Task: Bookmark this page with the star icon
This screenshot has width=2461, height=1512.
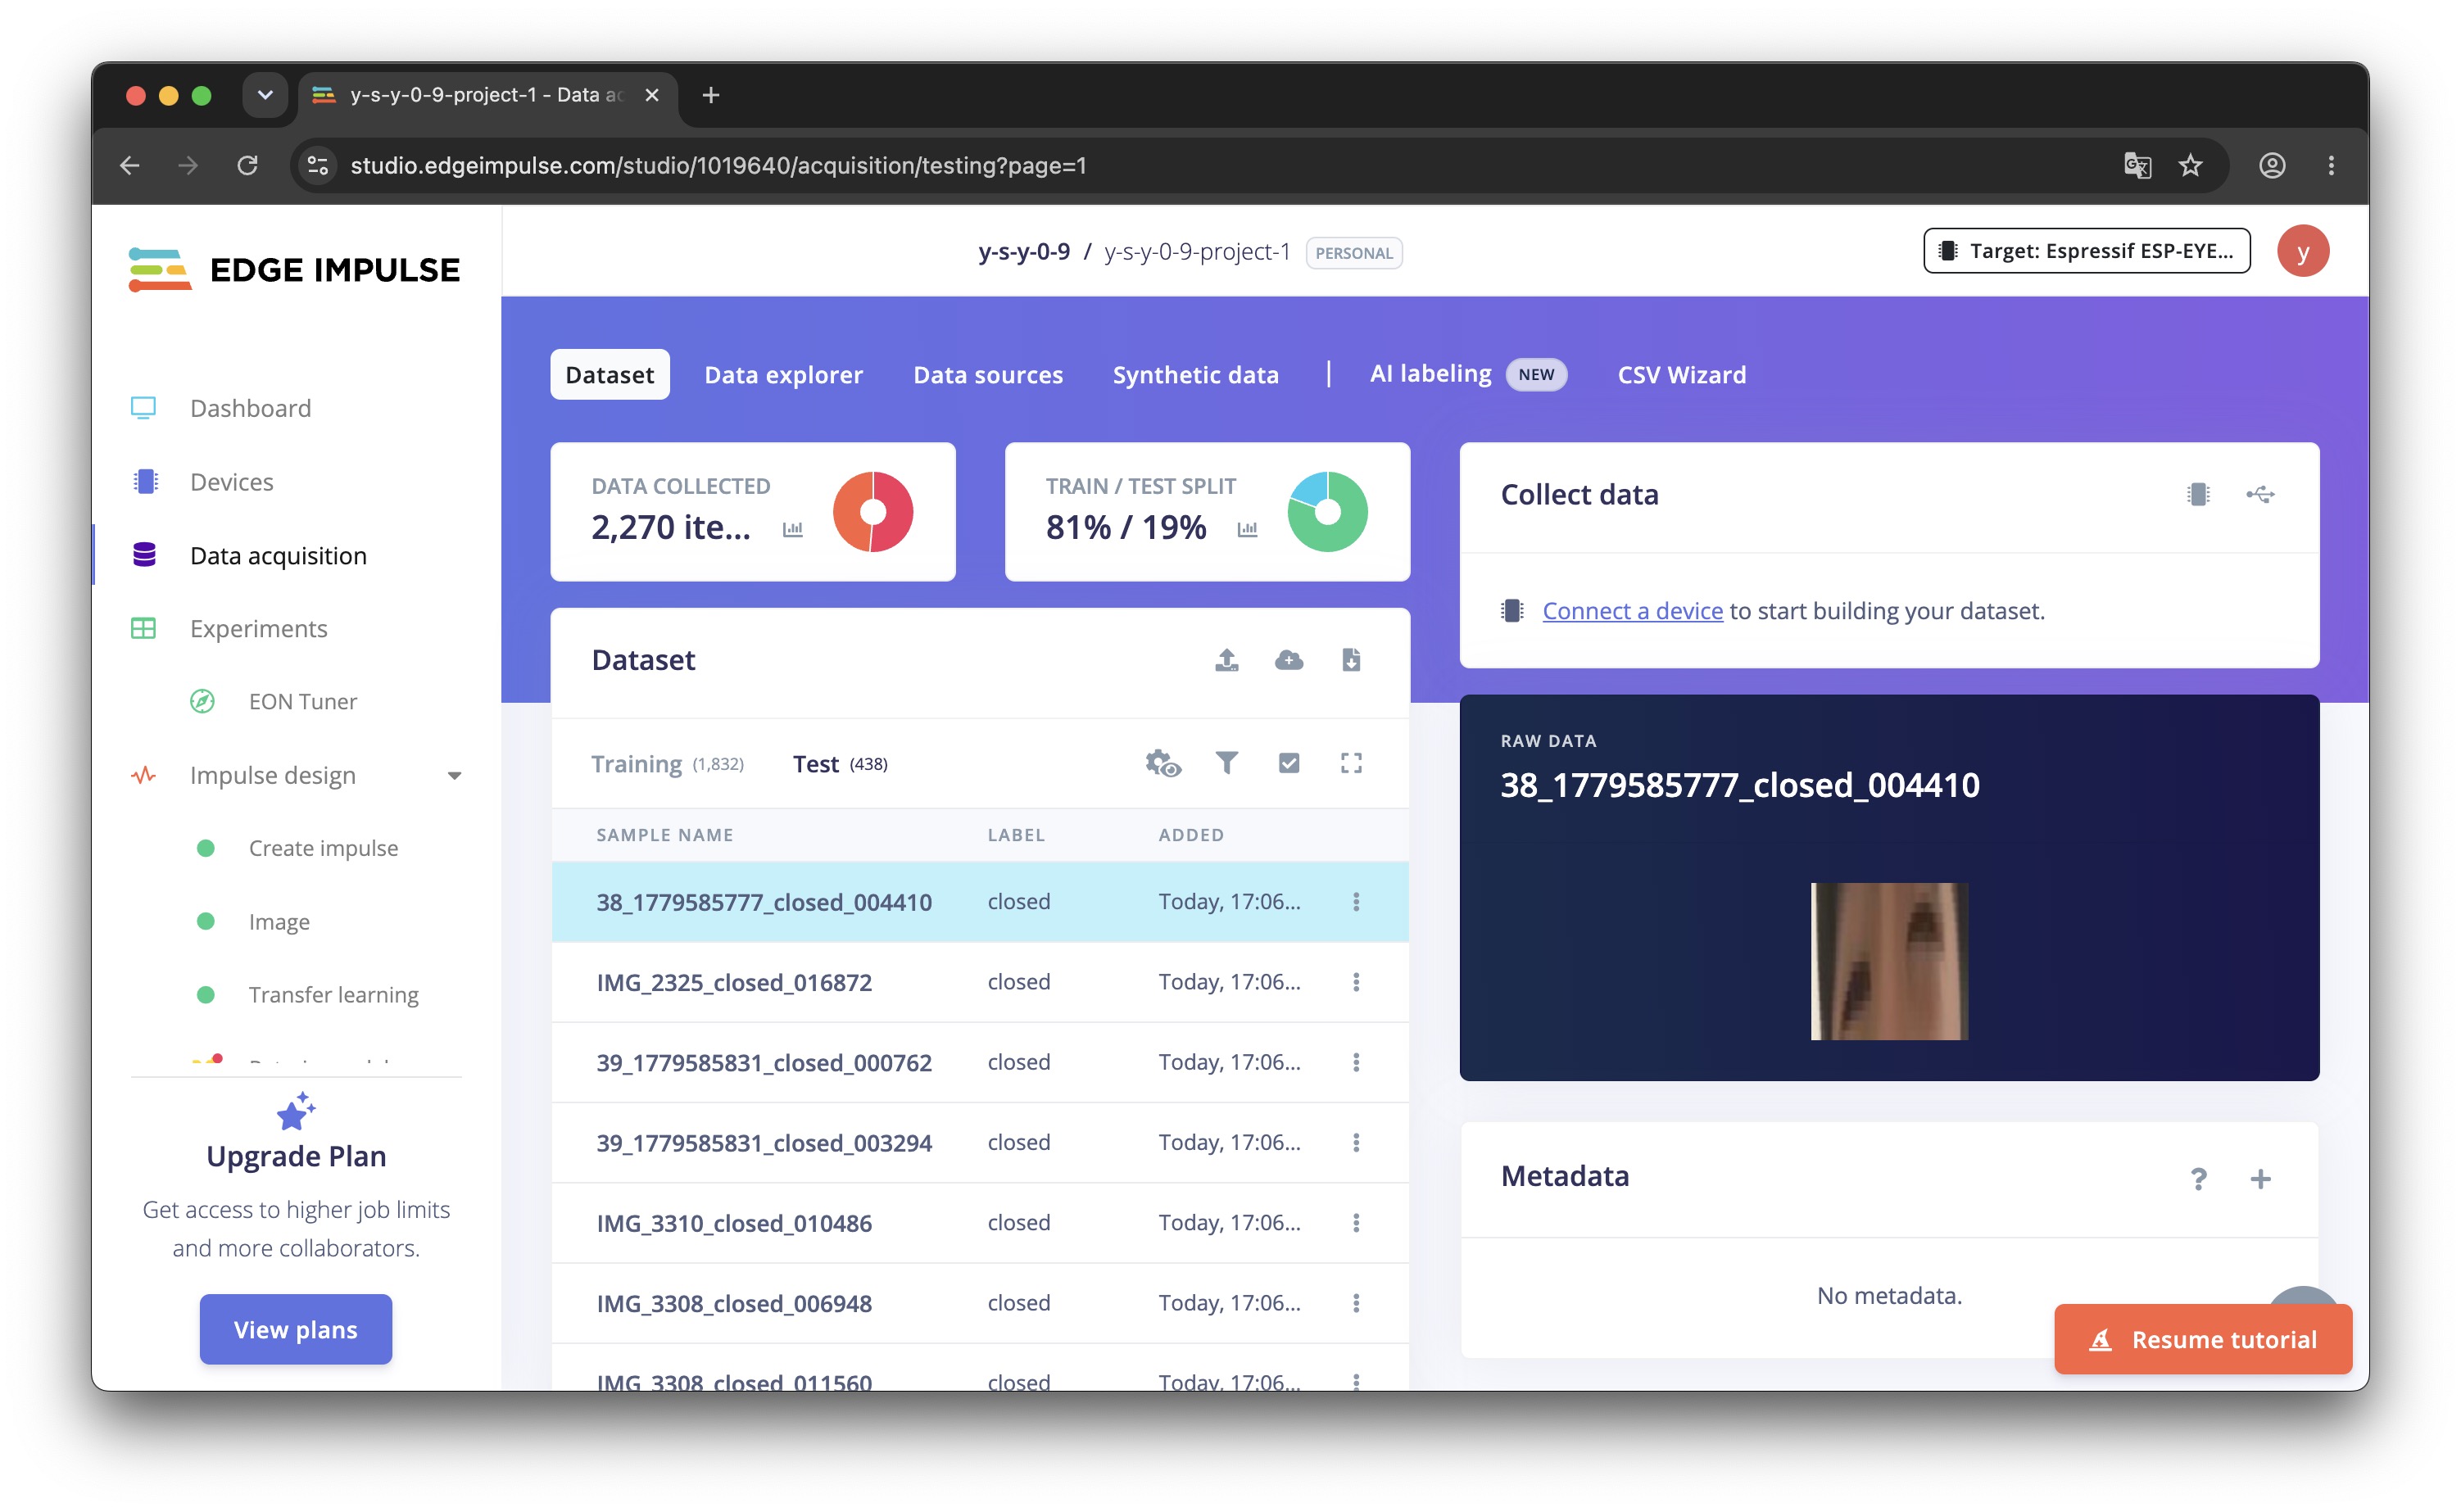Action: tap(2190, 165)
